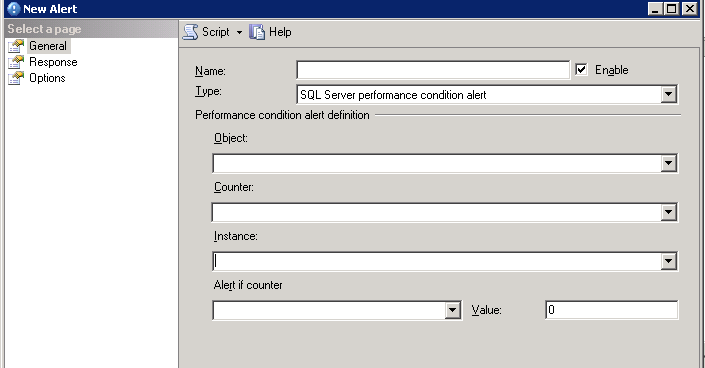This screenshot has width=705, height=368.
Task: Focus the Name input field
Action: point(433,70)
